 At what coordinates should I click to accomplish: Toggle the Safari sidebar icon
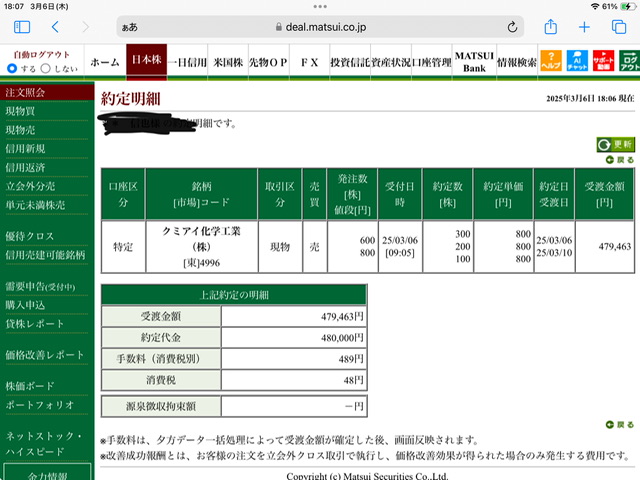coord(22,27)
